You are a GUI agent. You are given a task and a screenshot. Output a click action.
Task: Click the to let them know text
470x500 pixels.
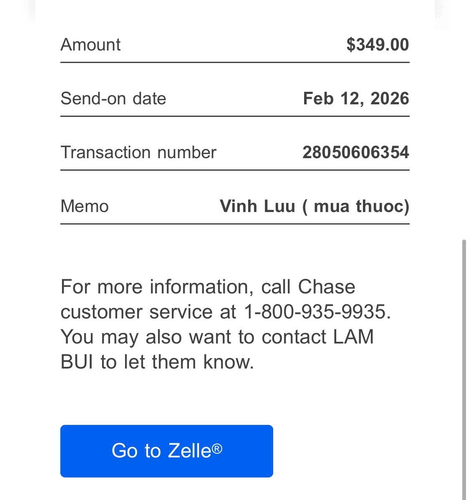click(x=177, y=362)
